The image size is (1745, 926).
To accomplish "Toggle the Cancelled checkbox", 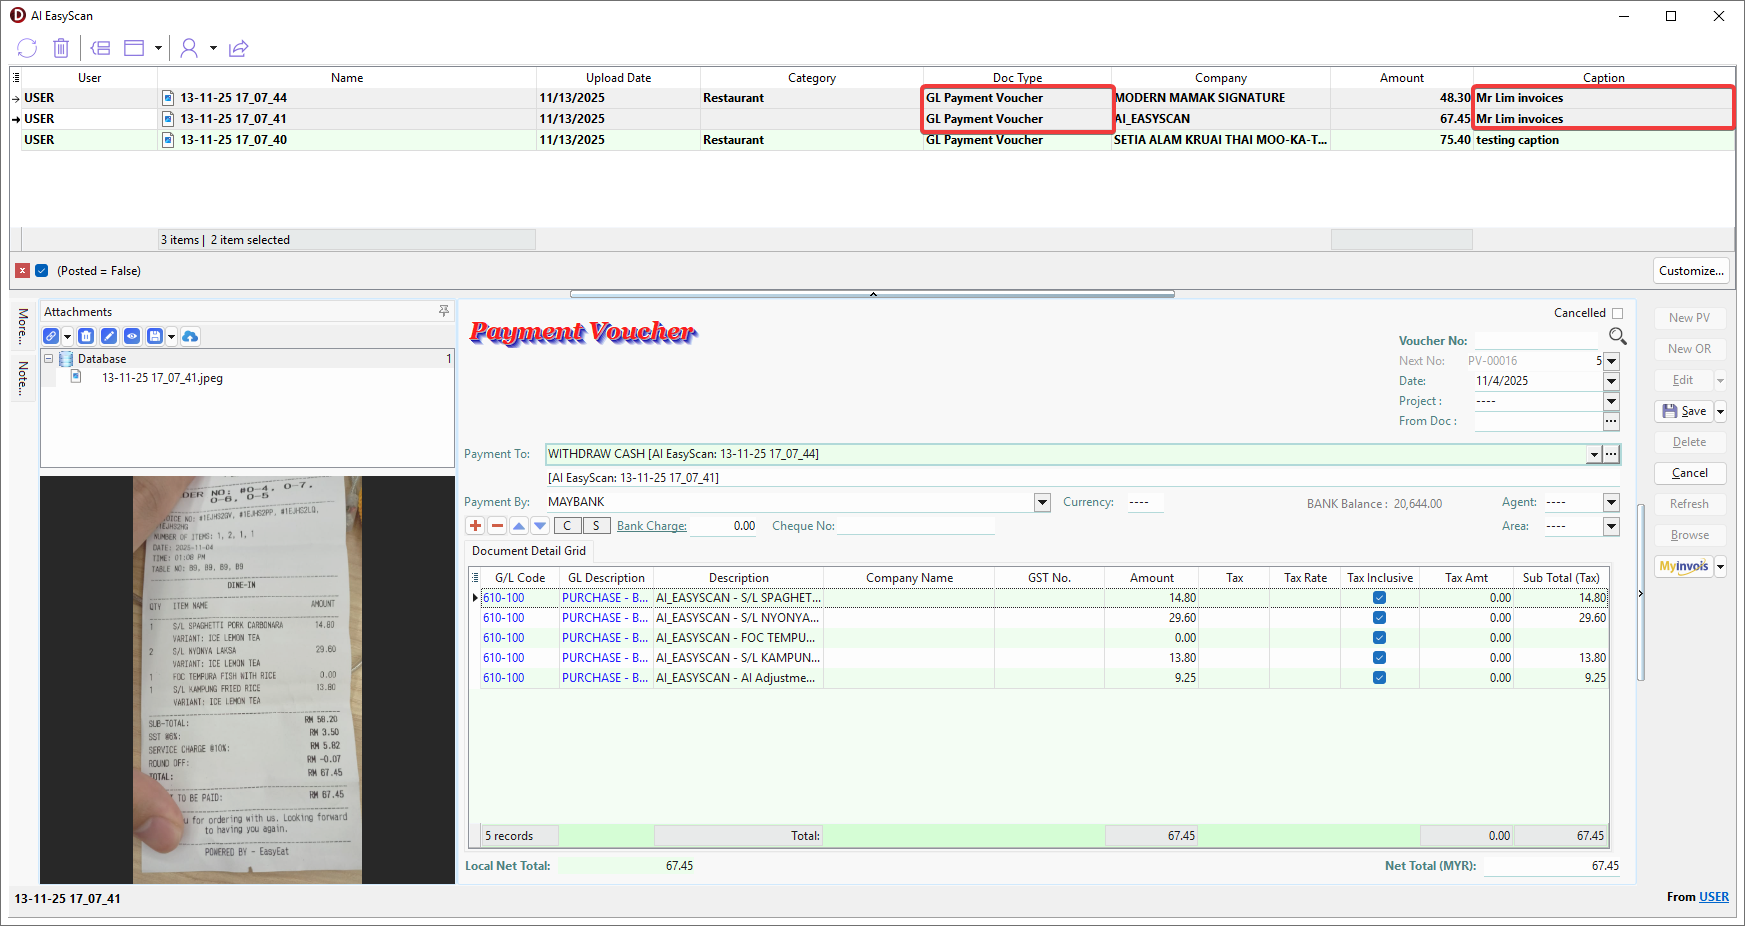I will (x=1617, y=313).
